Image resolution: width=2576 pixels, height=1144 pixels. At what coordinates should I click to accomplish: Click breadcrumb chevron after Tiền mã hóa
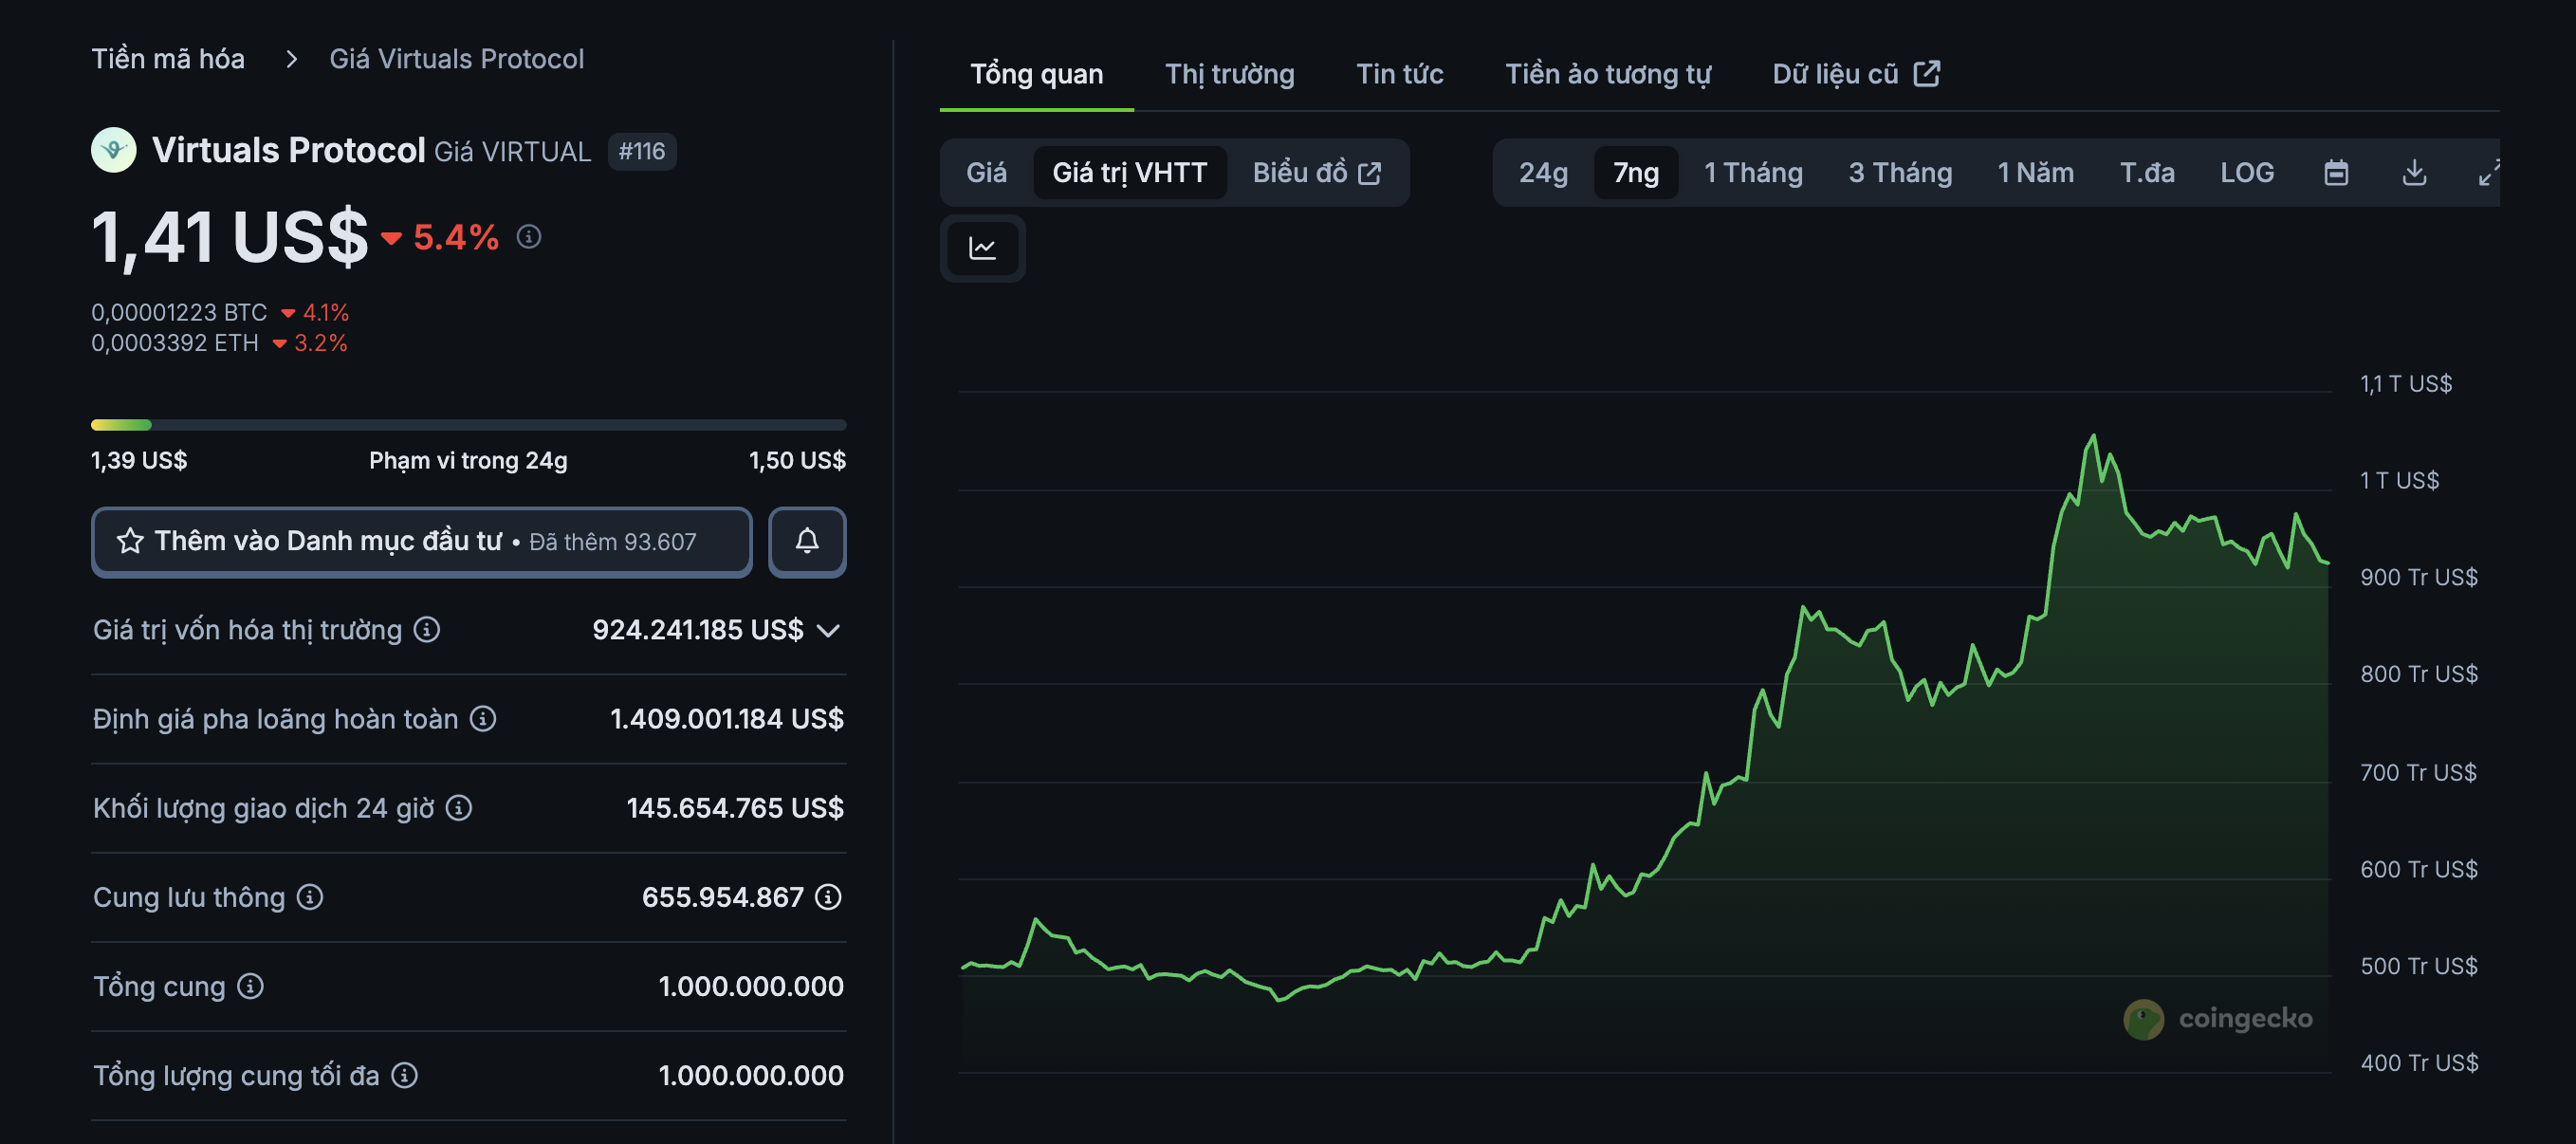tap(291, 59)
